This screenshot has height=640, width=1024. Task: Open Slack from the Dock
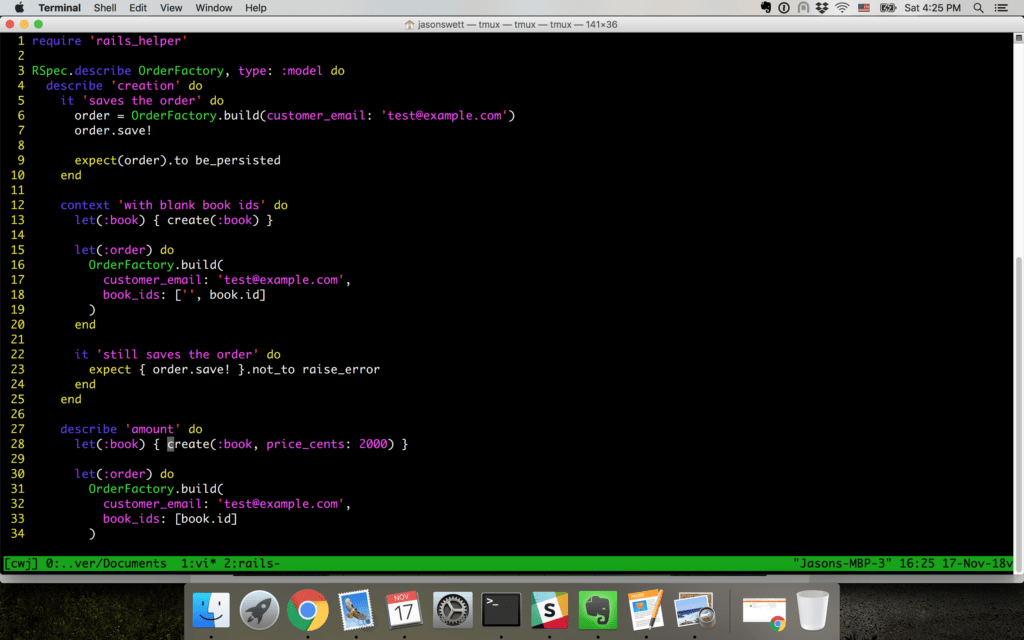[x=549, y=608]
